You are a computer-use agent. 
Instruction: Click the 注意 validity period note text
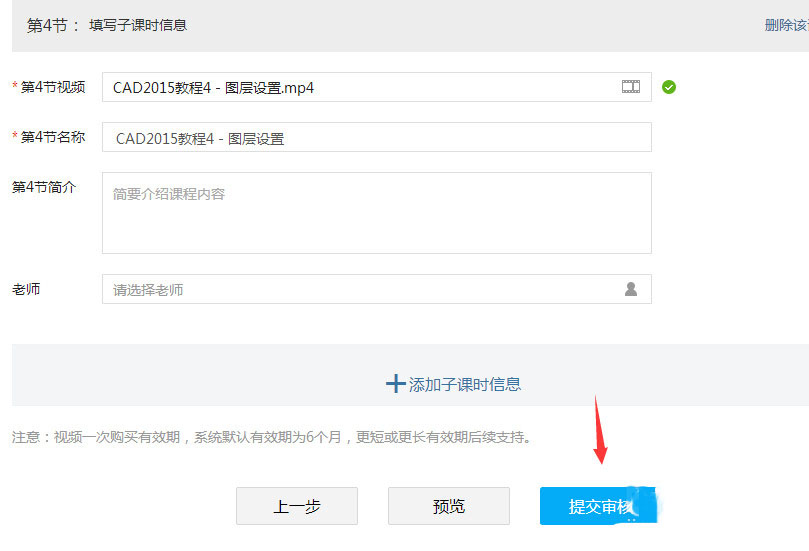(x=271, y=437)
